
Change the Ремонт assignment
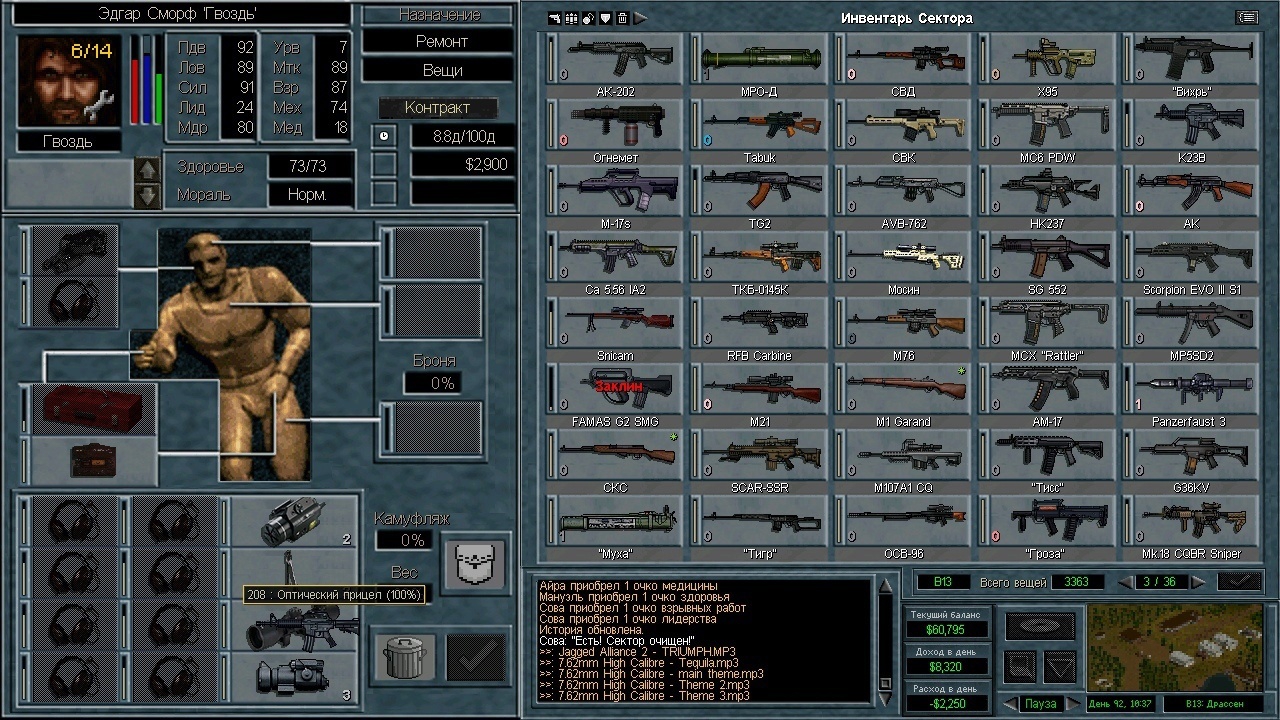[x=439, y=42]
